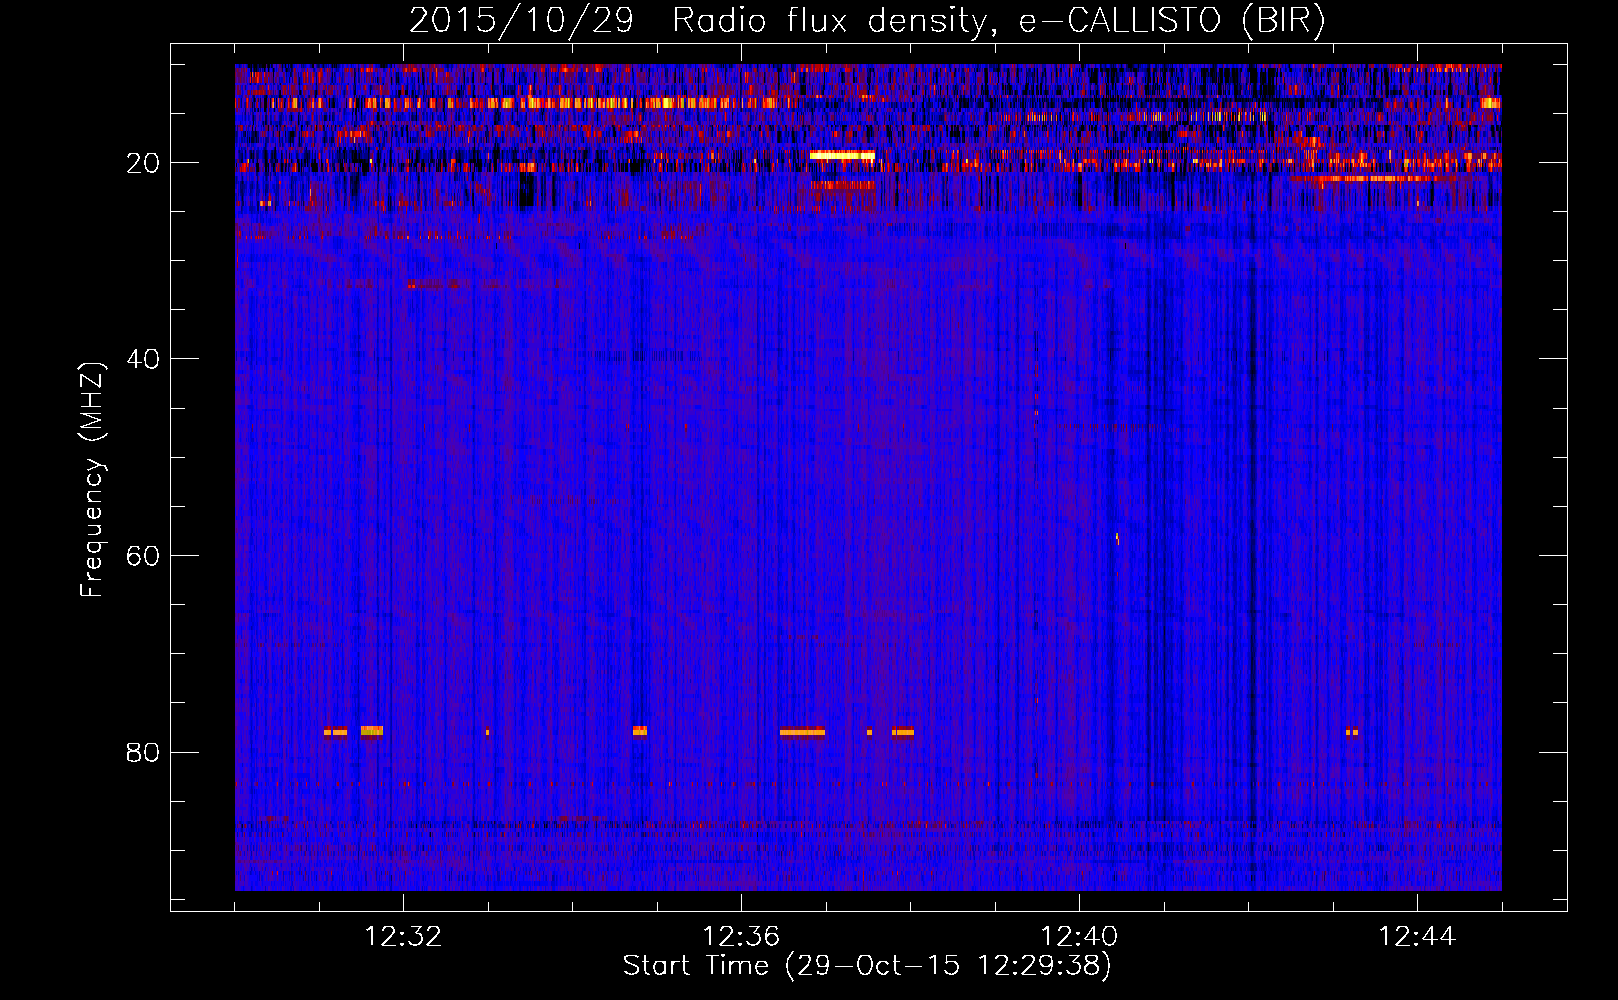Screen dimensions: 1618x1000
Task: Click the 12:36 time axis label
Action: coord(741,937)
